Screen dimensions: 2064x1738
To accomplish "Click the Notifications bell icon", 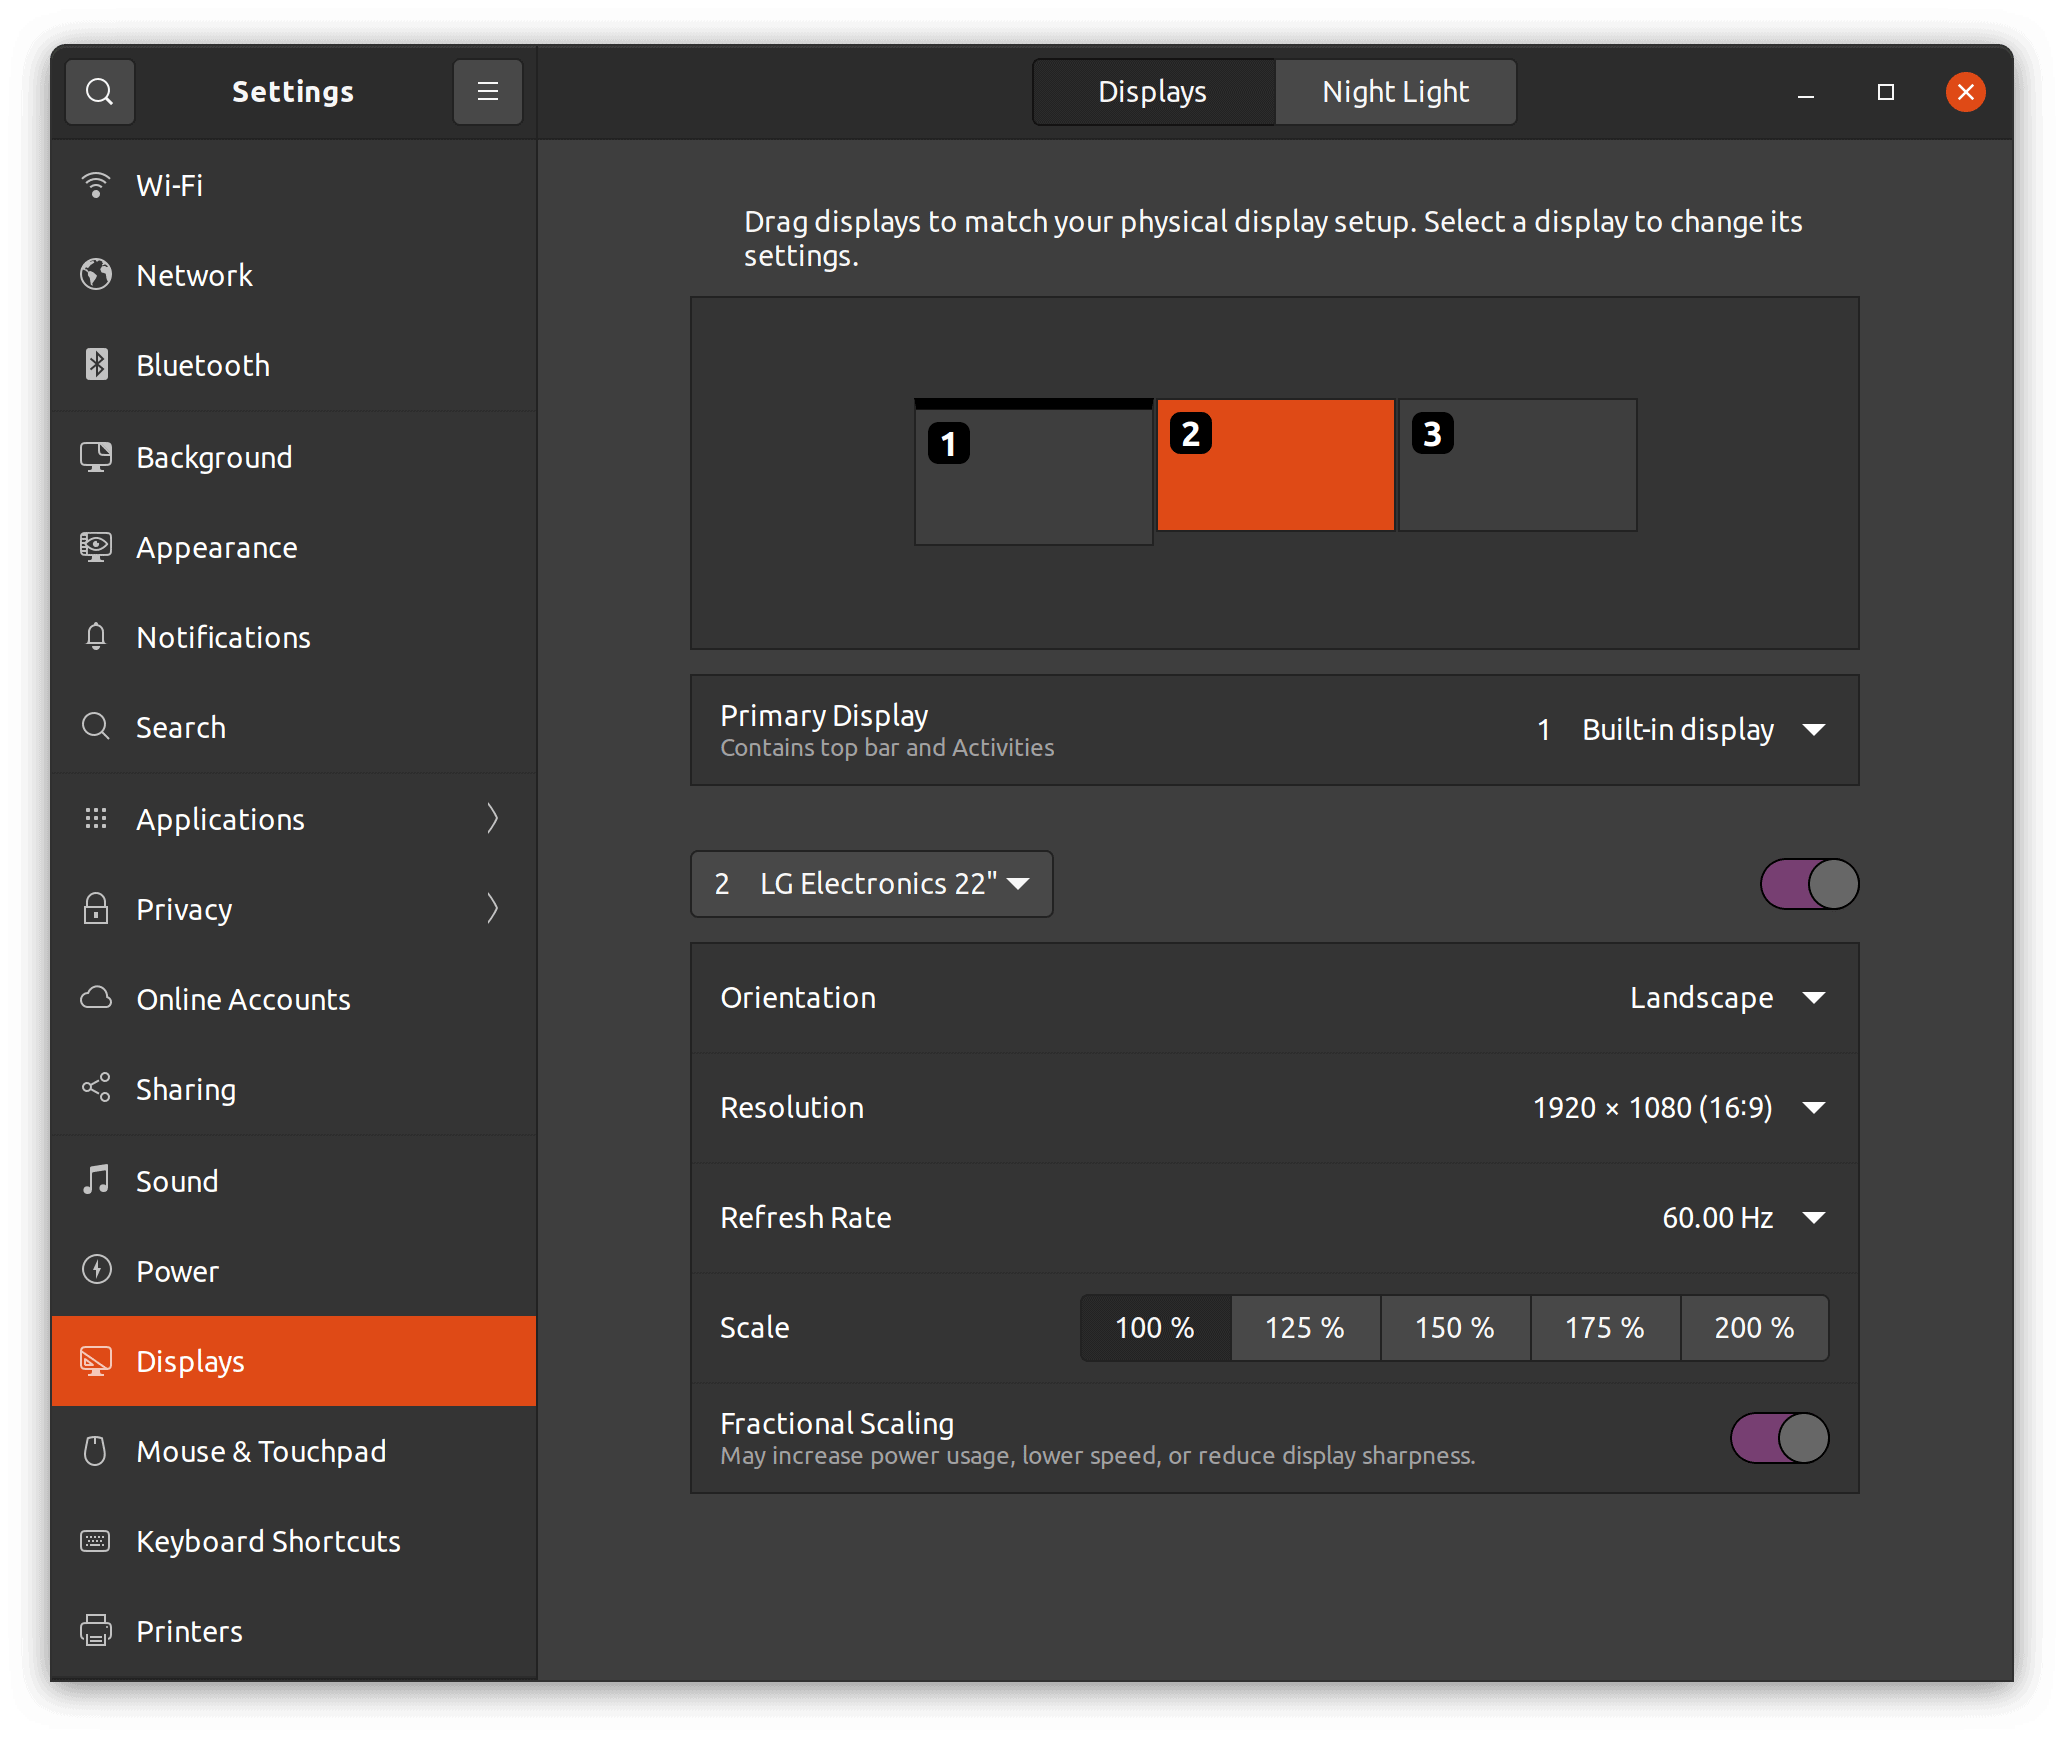I will click(x=96, y=637).
